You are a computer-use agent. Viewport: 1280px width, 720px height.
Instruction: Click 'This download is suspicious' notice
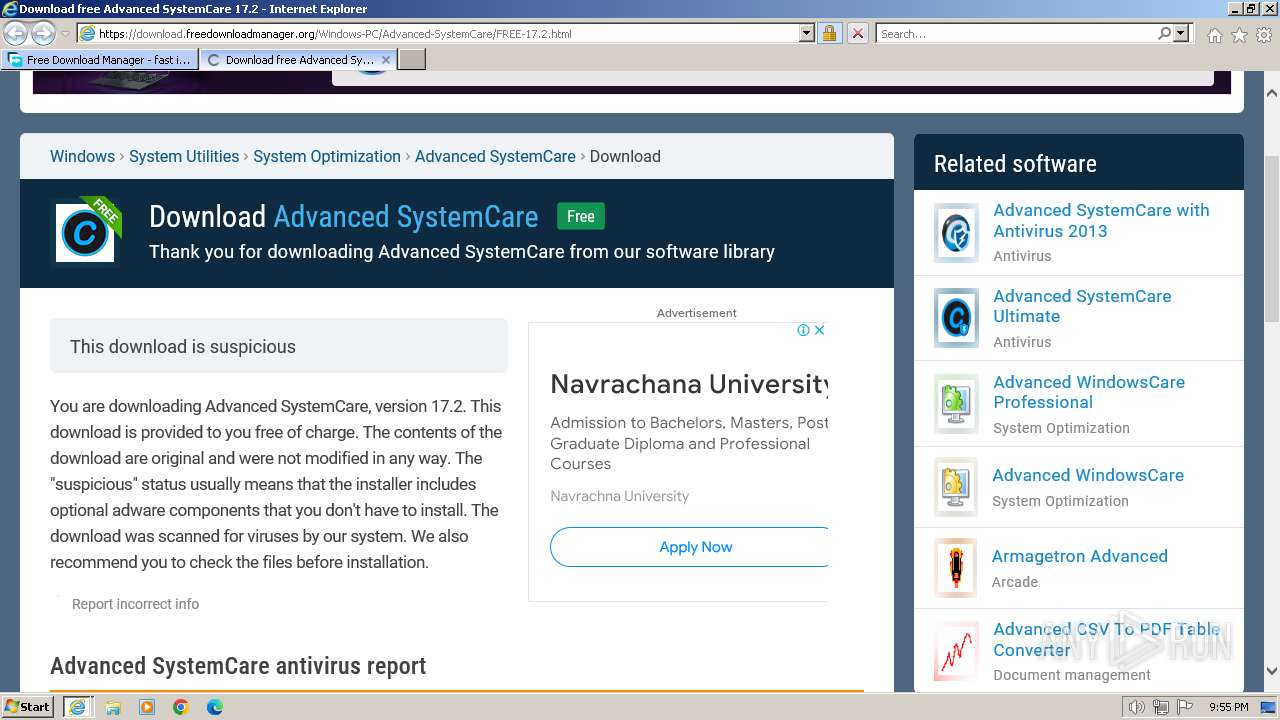(279, 346)
